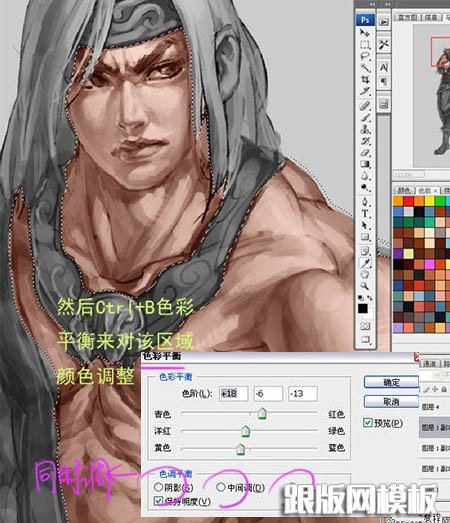The height and width of the screenshot is (523, 450).
Task: Click the Photoshop Ps logo
Action: pyautogui.click(x=365, y=20)
